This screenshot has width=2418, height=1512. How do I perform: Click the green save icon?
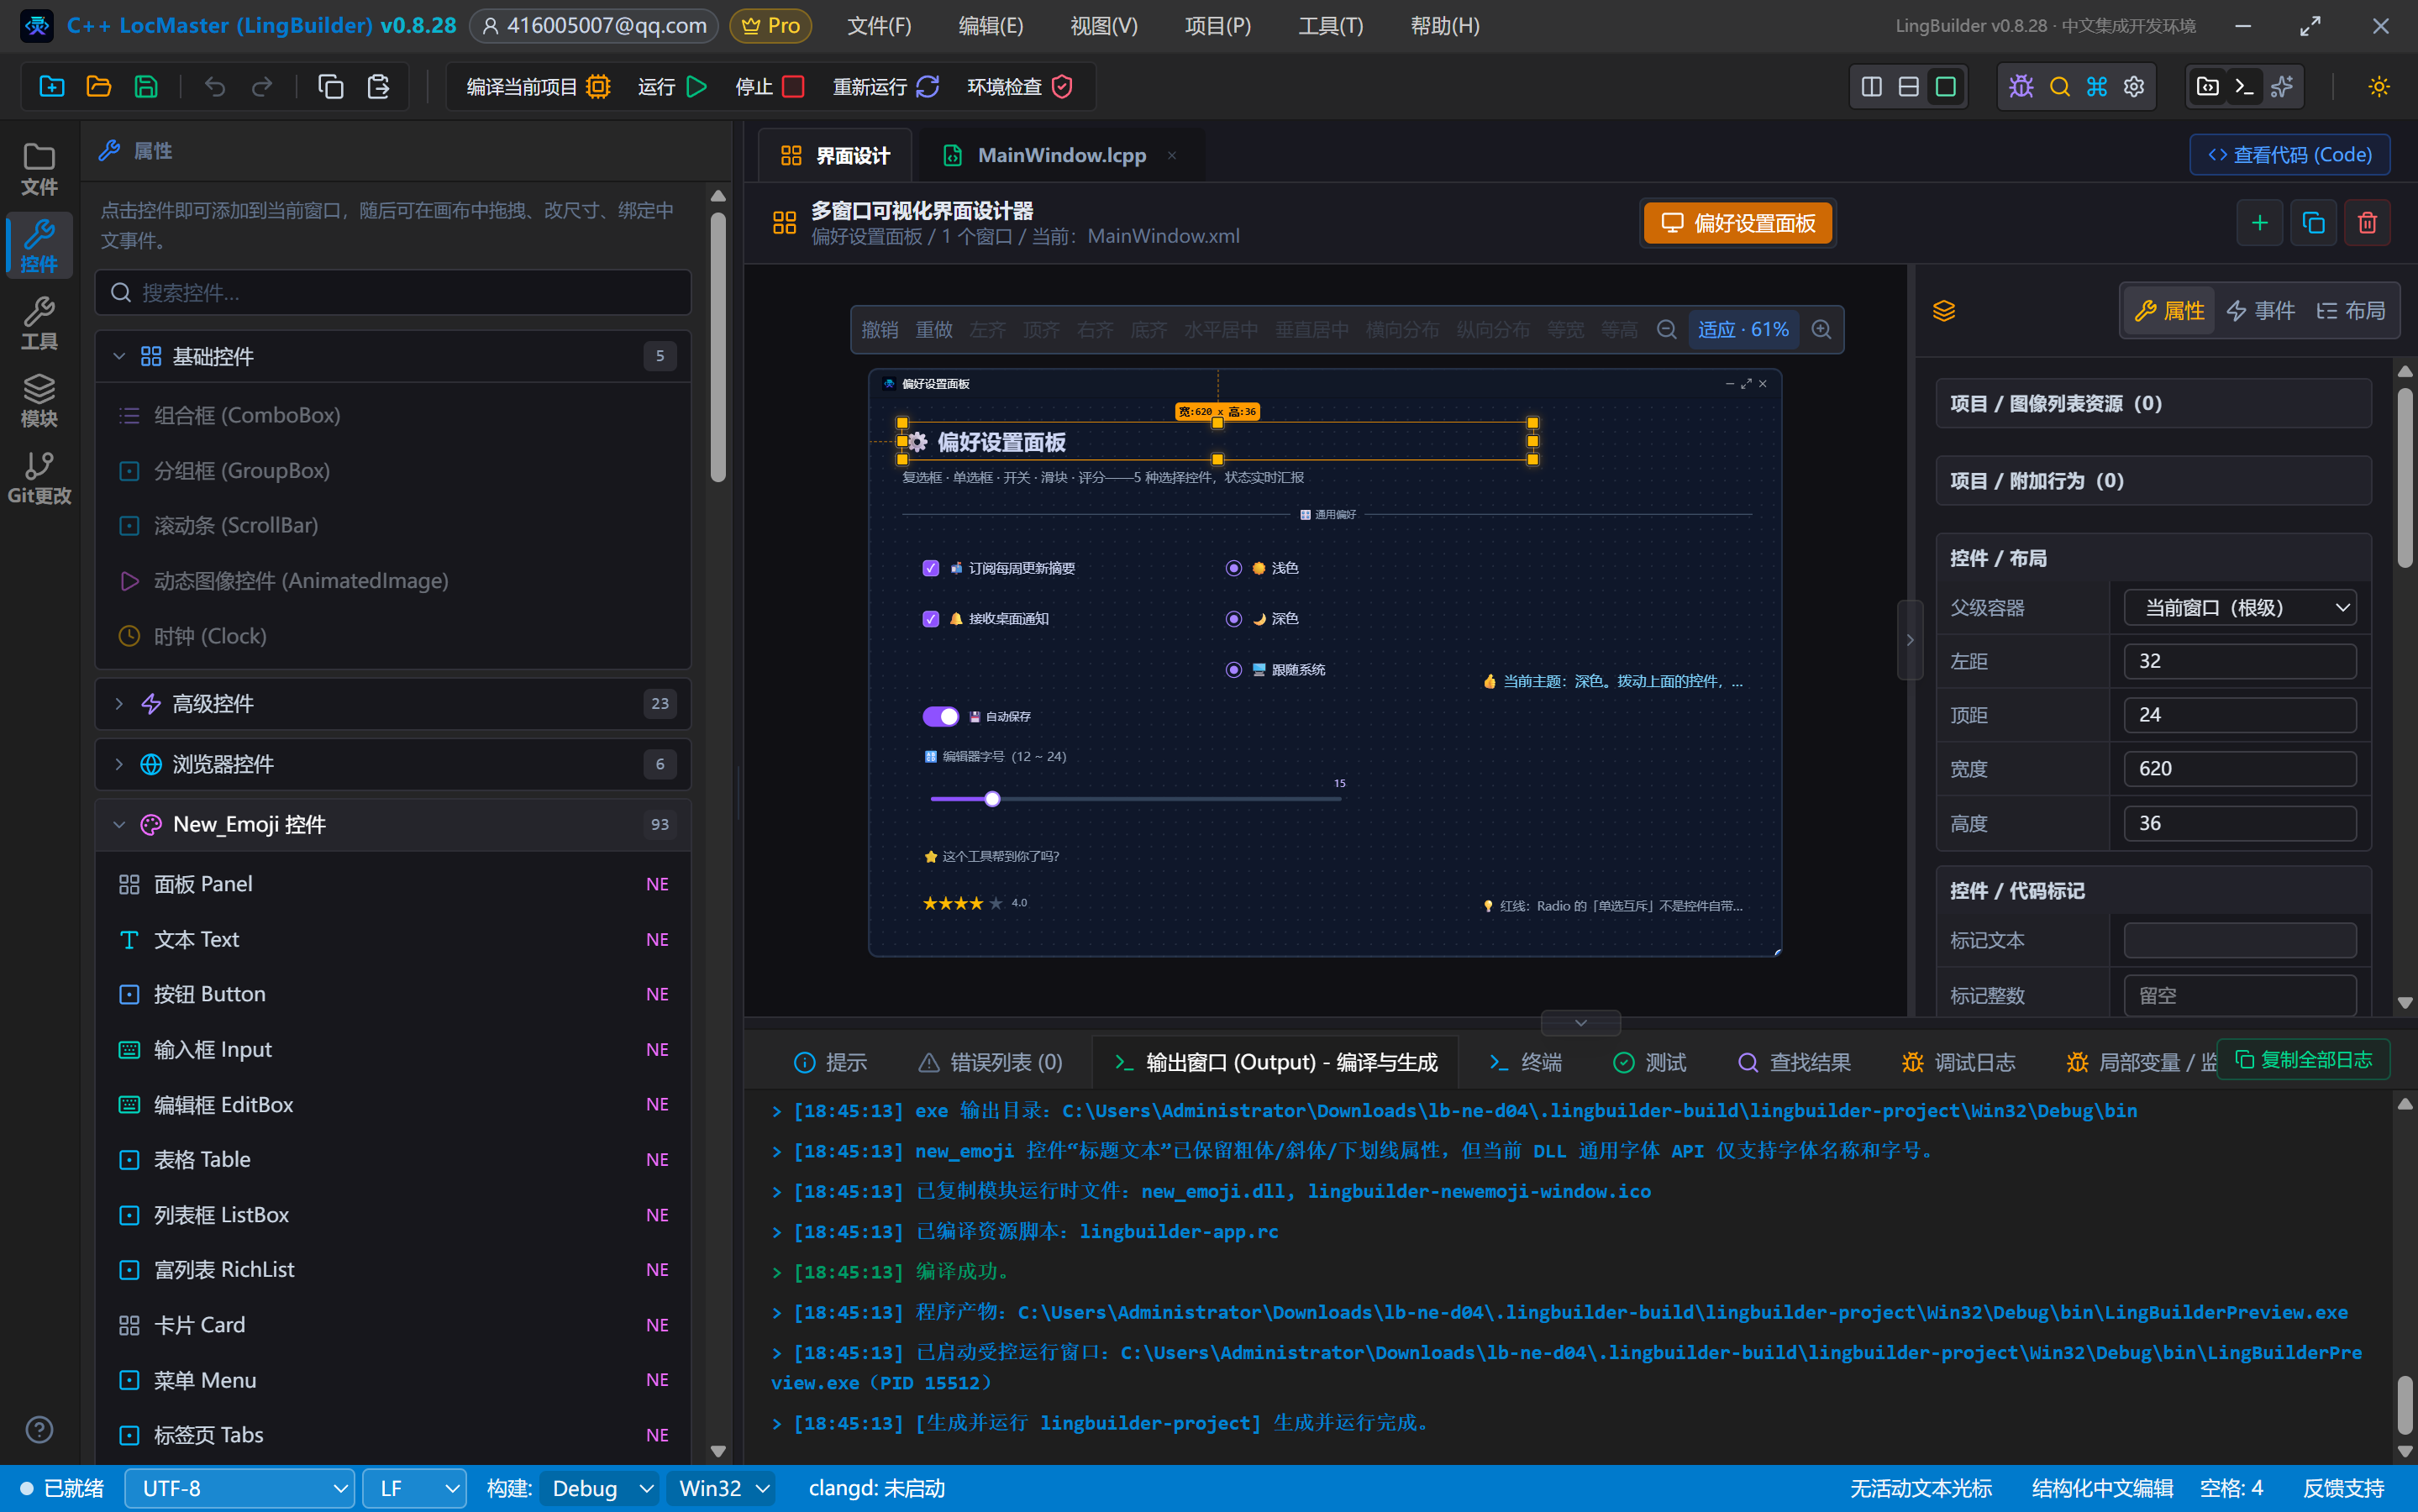146,87
